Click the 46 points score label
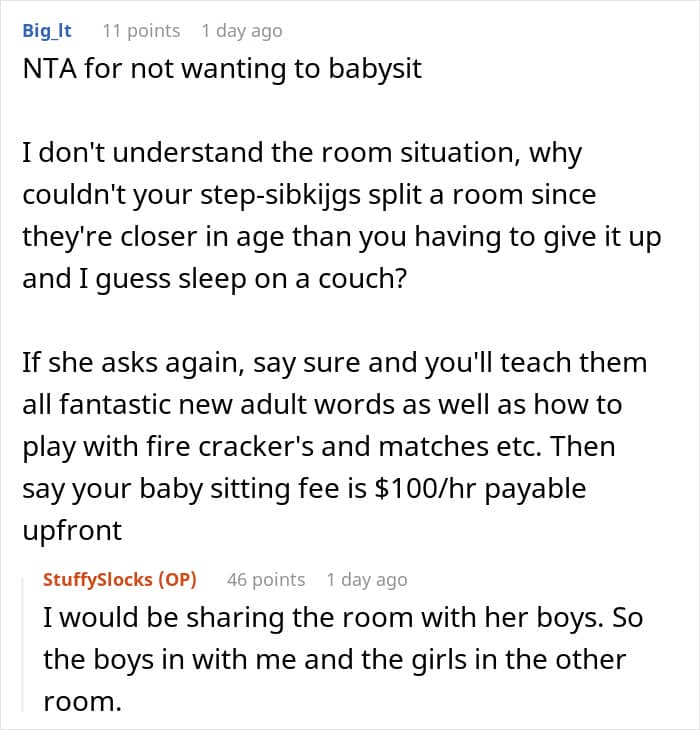Screen dimensions: 700x730 pos(266,580)
